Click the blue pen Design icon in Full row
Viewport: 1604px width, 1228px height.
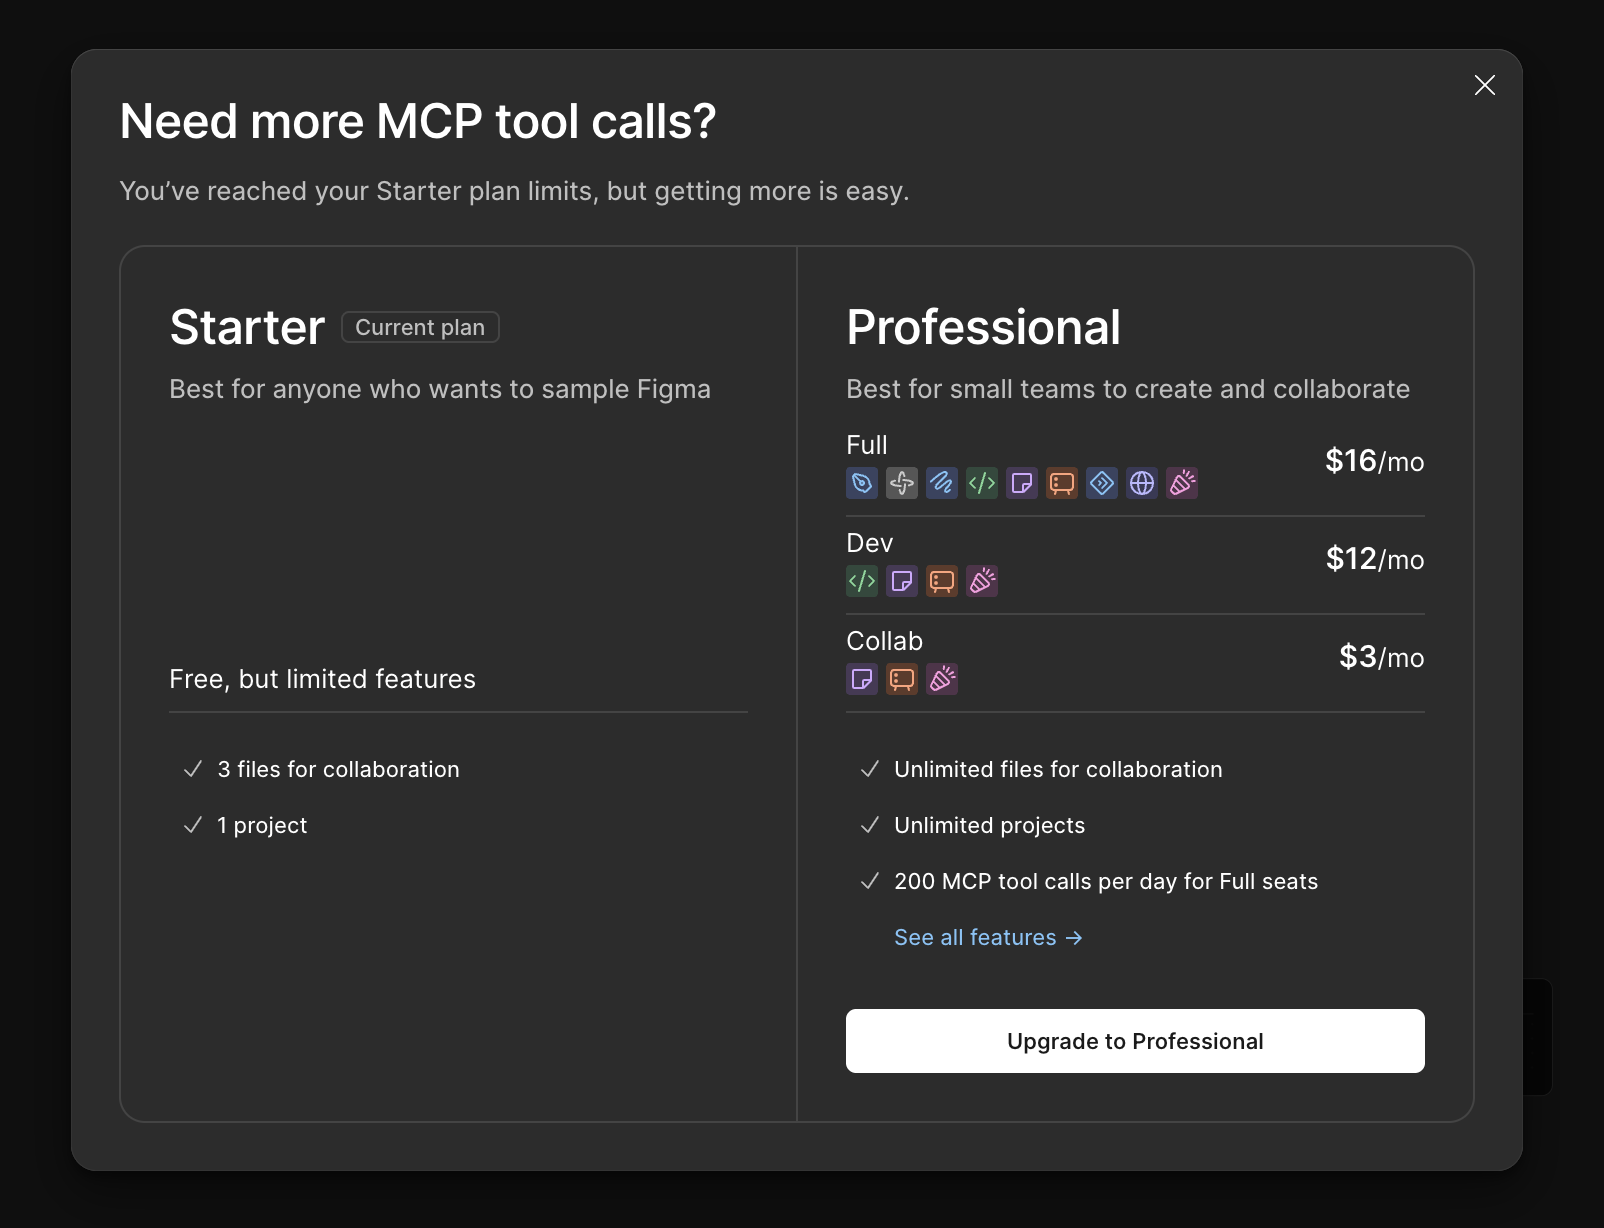[x=862, y=483]
